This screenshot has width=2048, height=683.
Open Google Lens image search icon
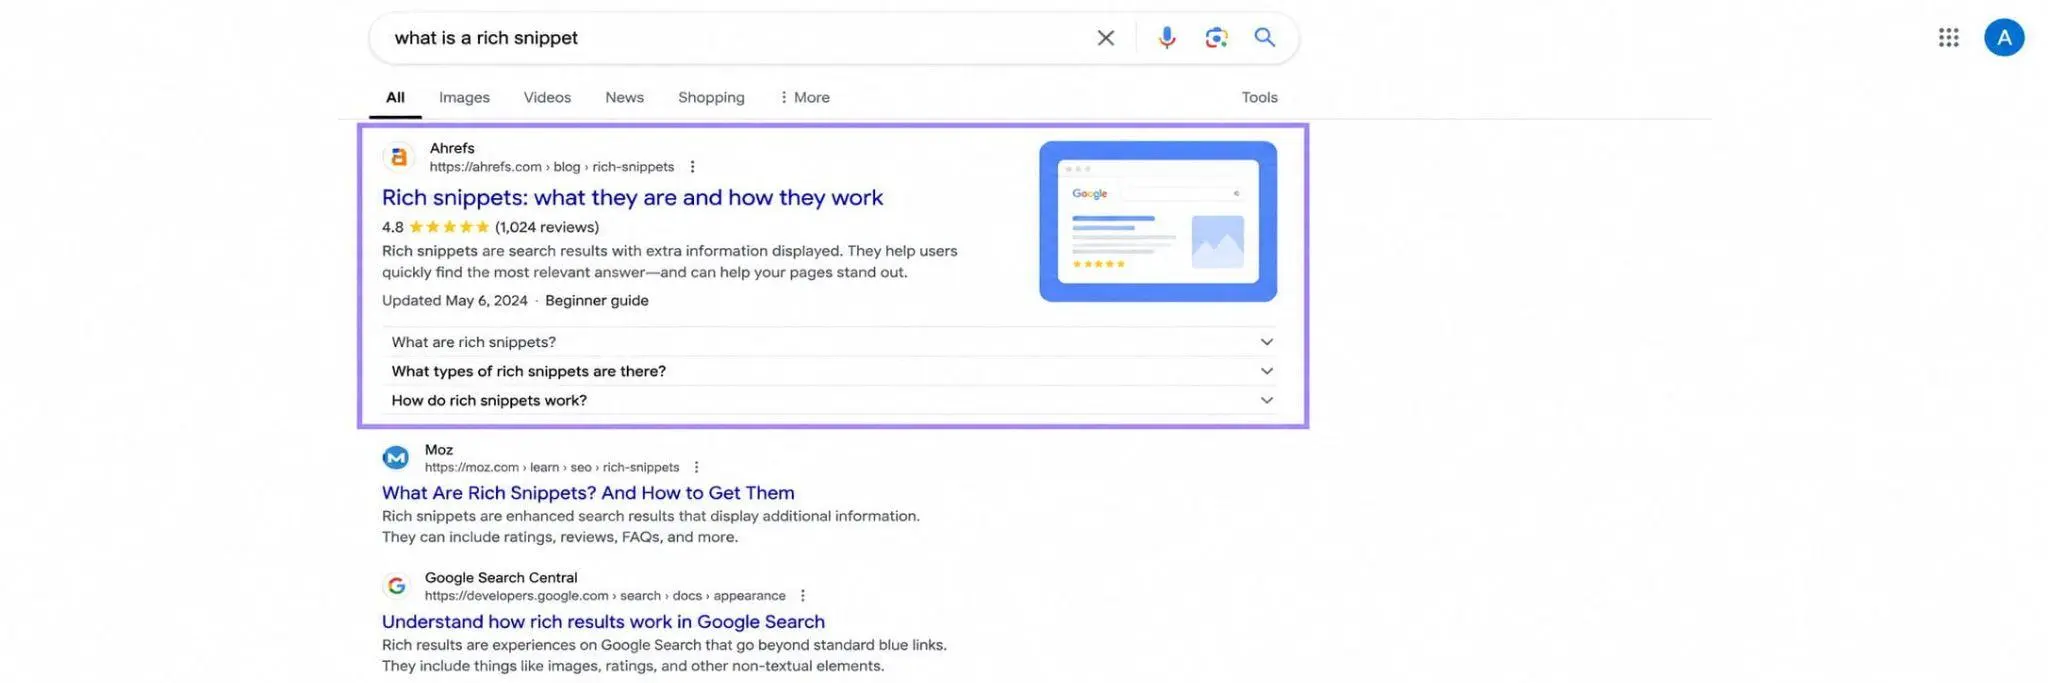[x=1216, y=38]
